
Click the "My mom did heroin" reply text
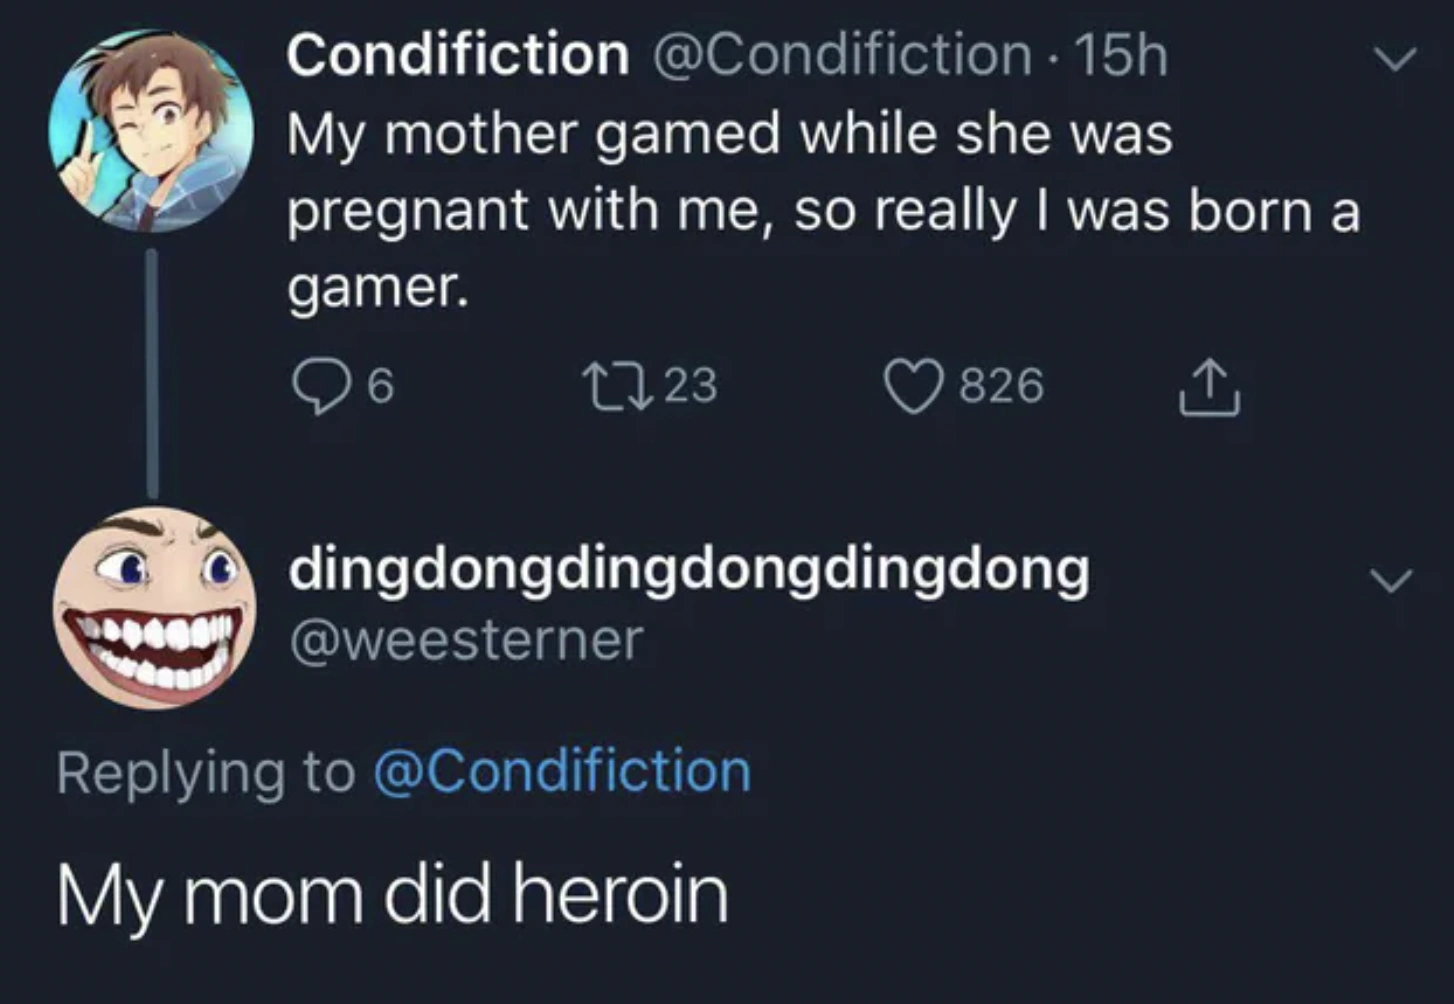coord(392,895)
